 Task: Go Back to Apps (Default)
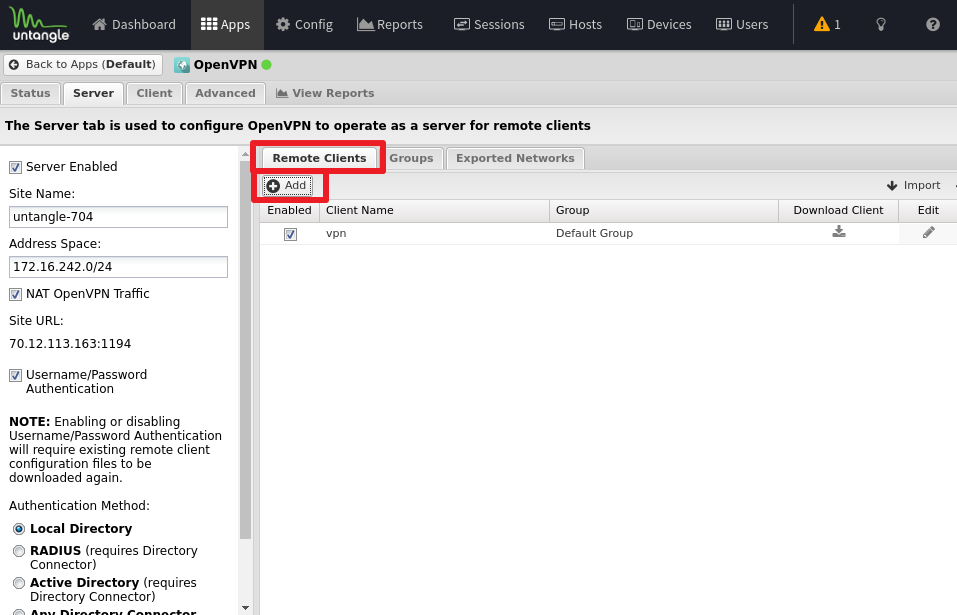coord(83,65)
